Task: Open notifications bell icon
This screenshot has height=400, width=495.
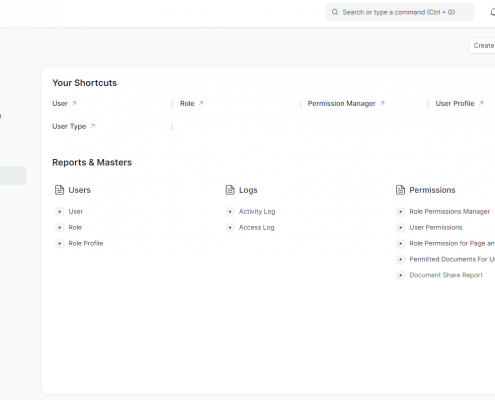Action: point(493,12)
